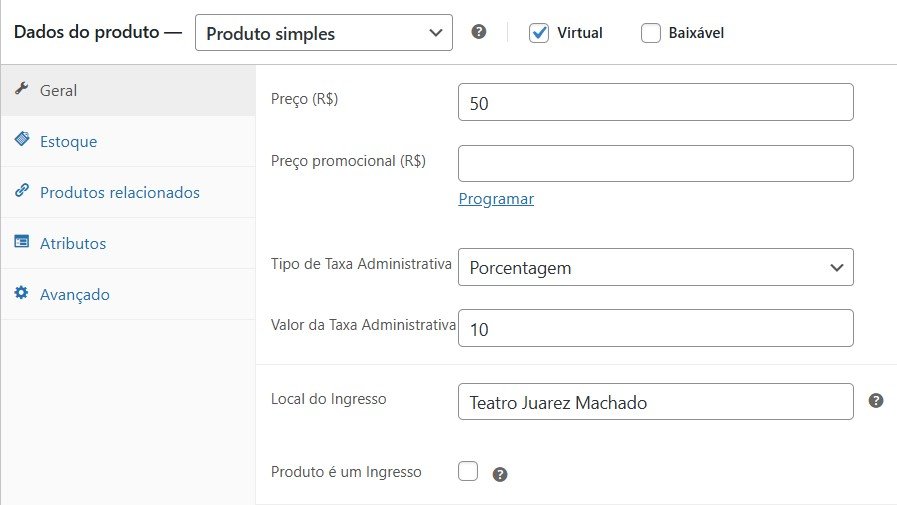The width and height of the screenshot is (897, 505).
Task: Click the Estoque tag icon
Action: 21,141
